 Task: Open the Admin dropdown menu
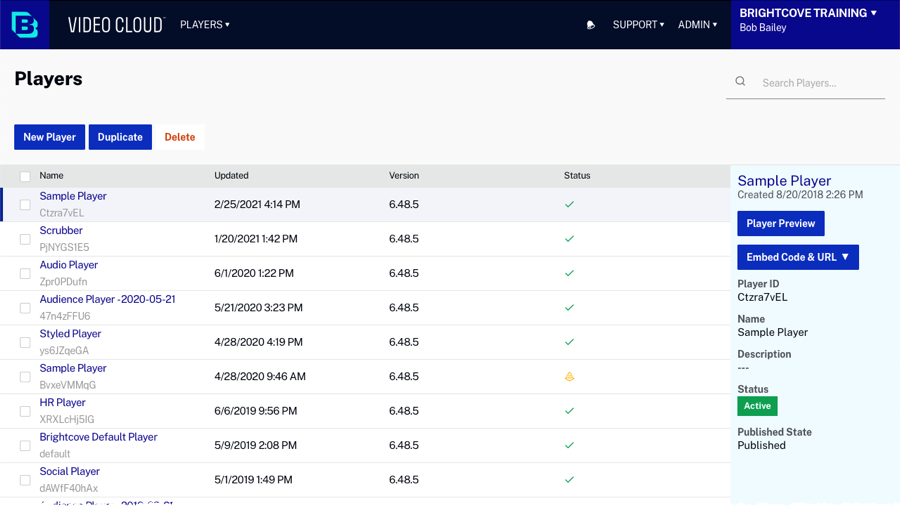[x=697, y=25]
